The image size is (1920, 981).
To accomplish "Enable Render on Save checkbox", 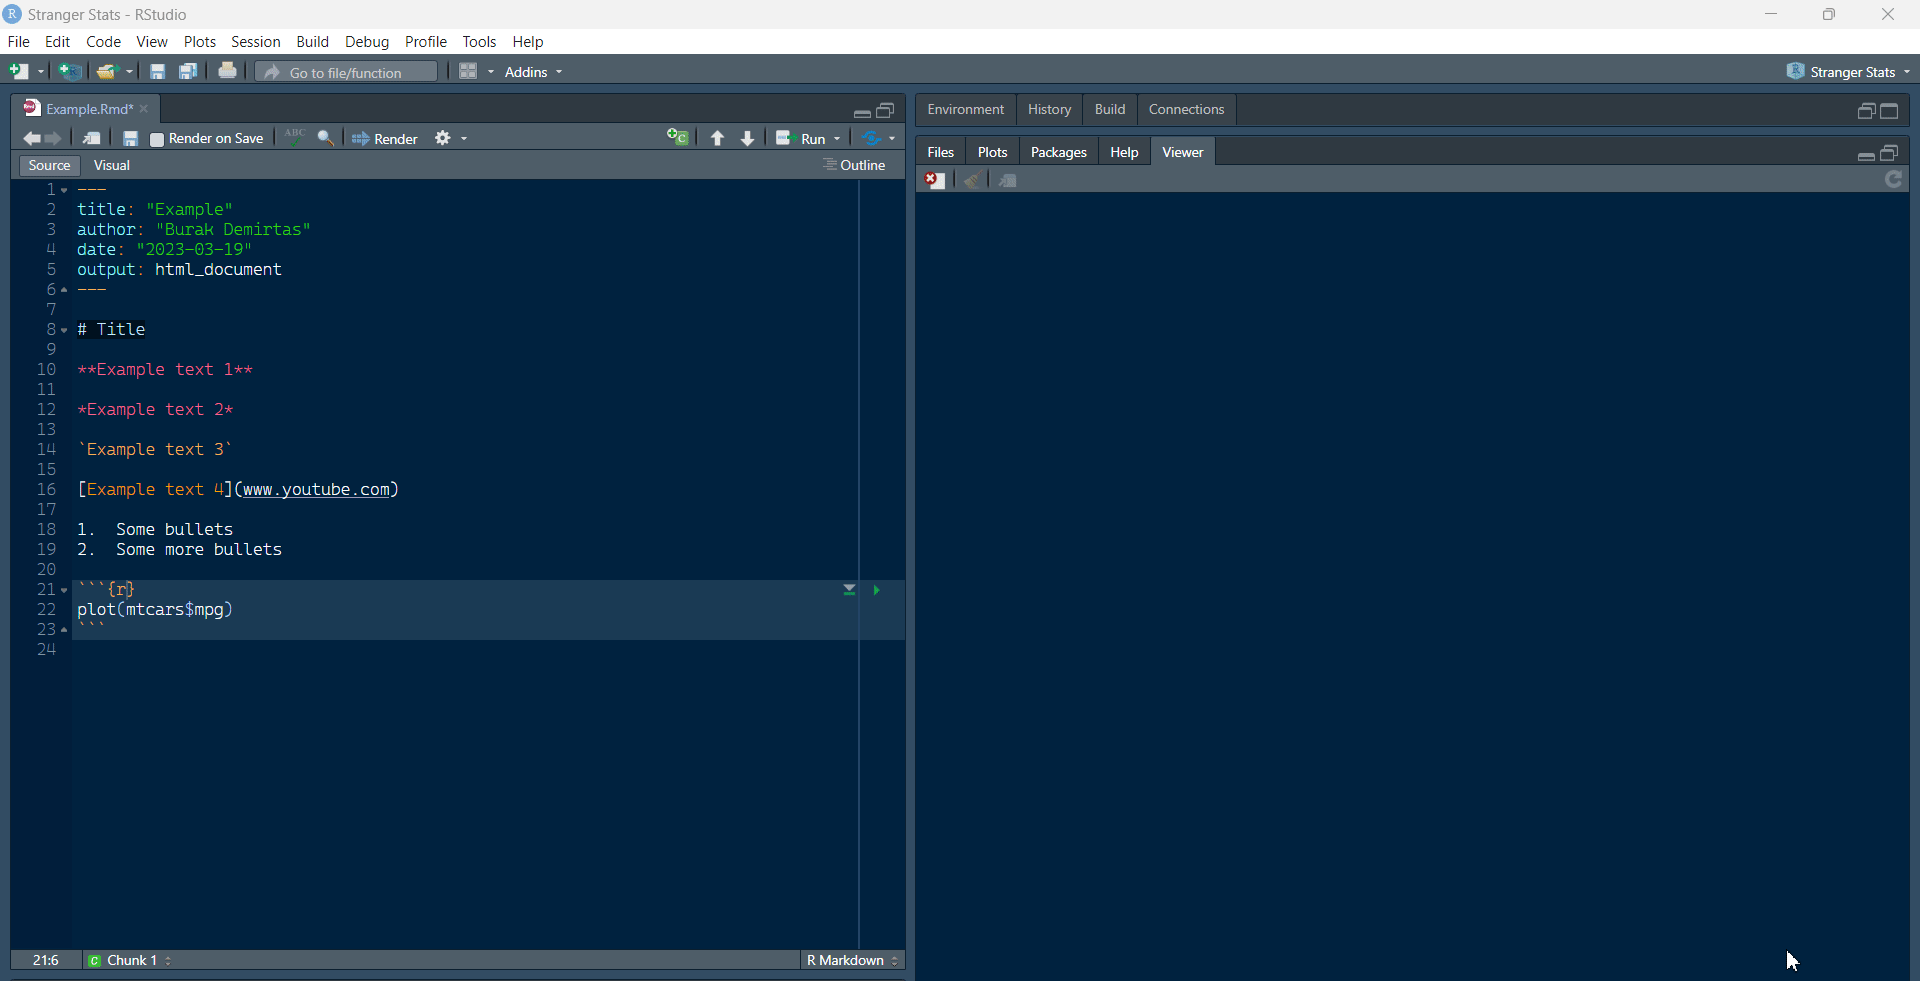I will click(157, 140).
